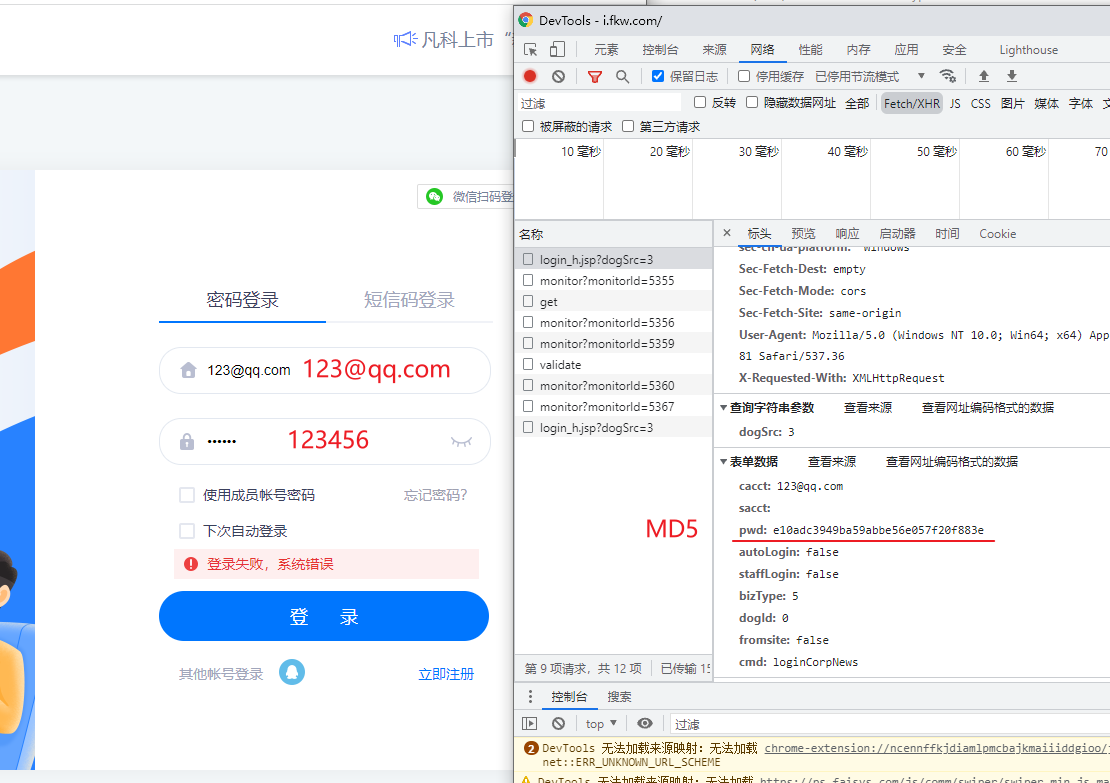Open the 已停用节流模式 dropdown
Screen dimensions: 1110x783
pyautogui.click(x=855, y=75)
